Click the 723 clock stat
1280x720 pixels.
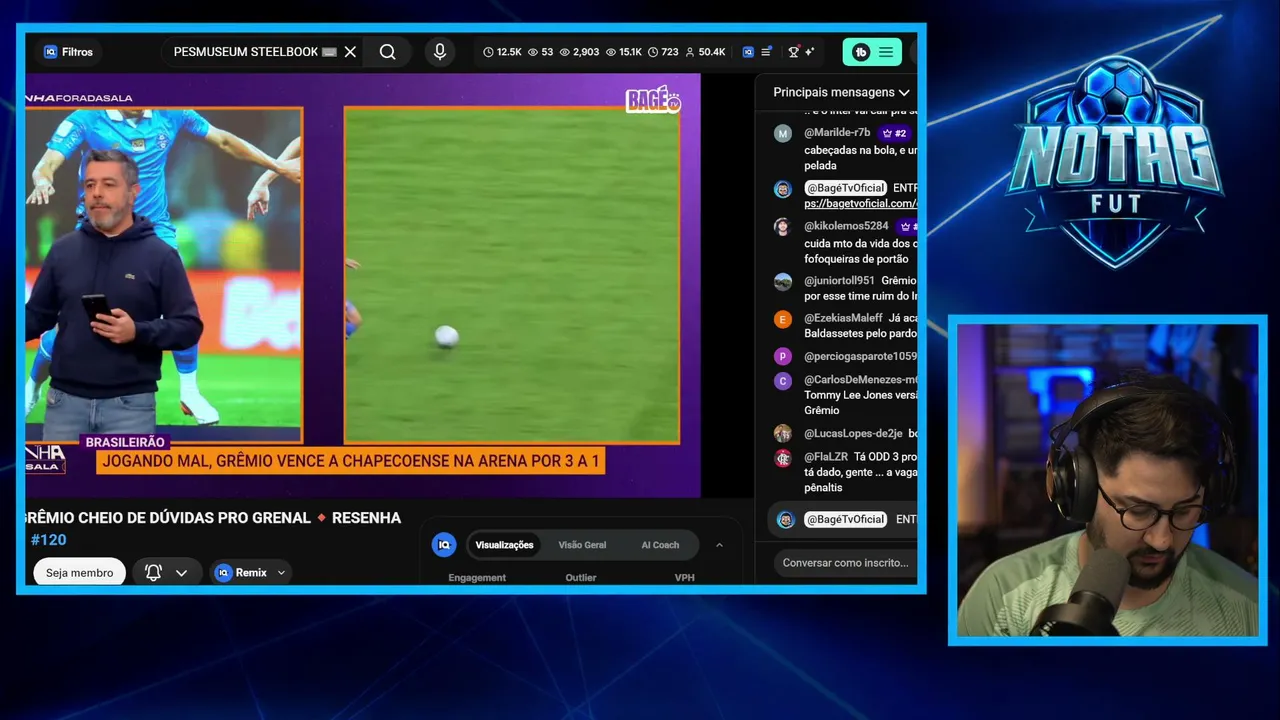tap(663, 52)
